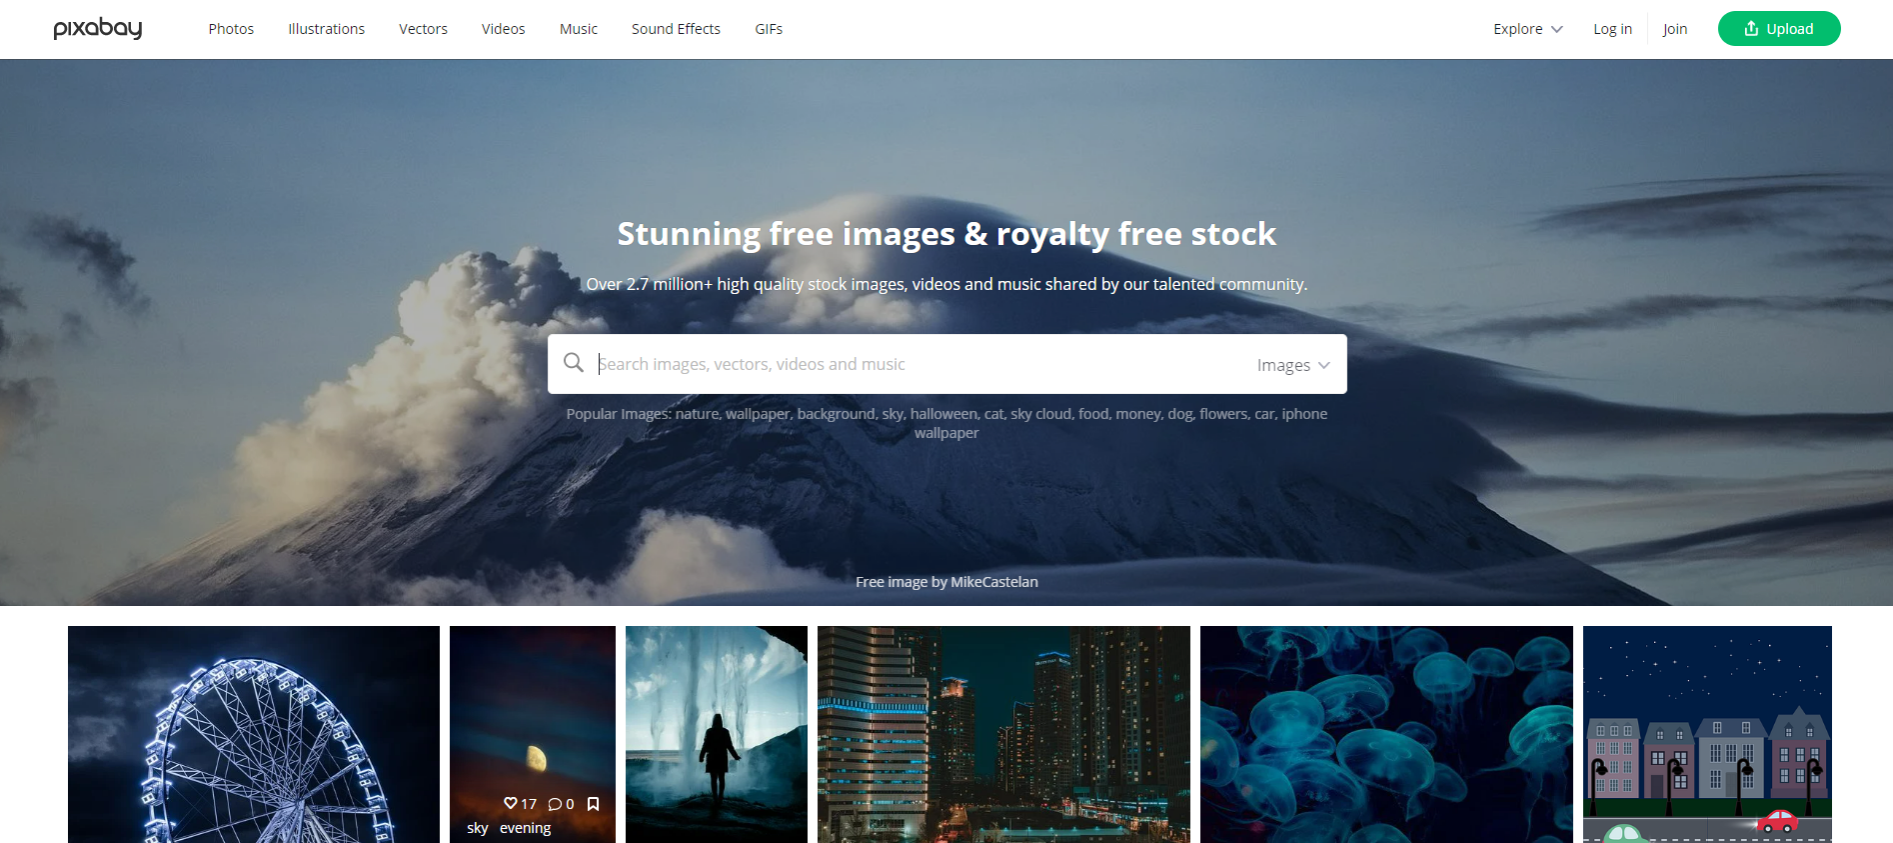This screenshot has height=843, width=1893.
Task: Open the Ferris wheel thumbnail
Action: (254, 734)
